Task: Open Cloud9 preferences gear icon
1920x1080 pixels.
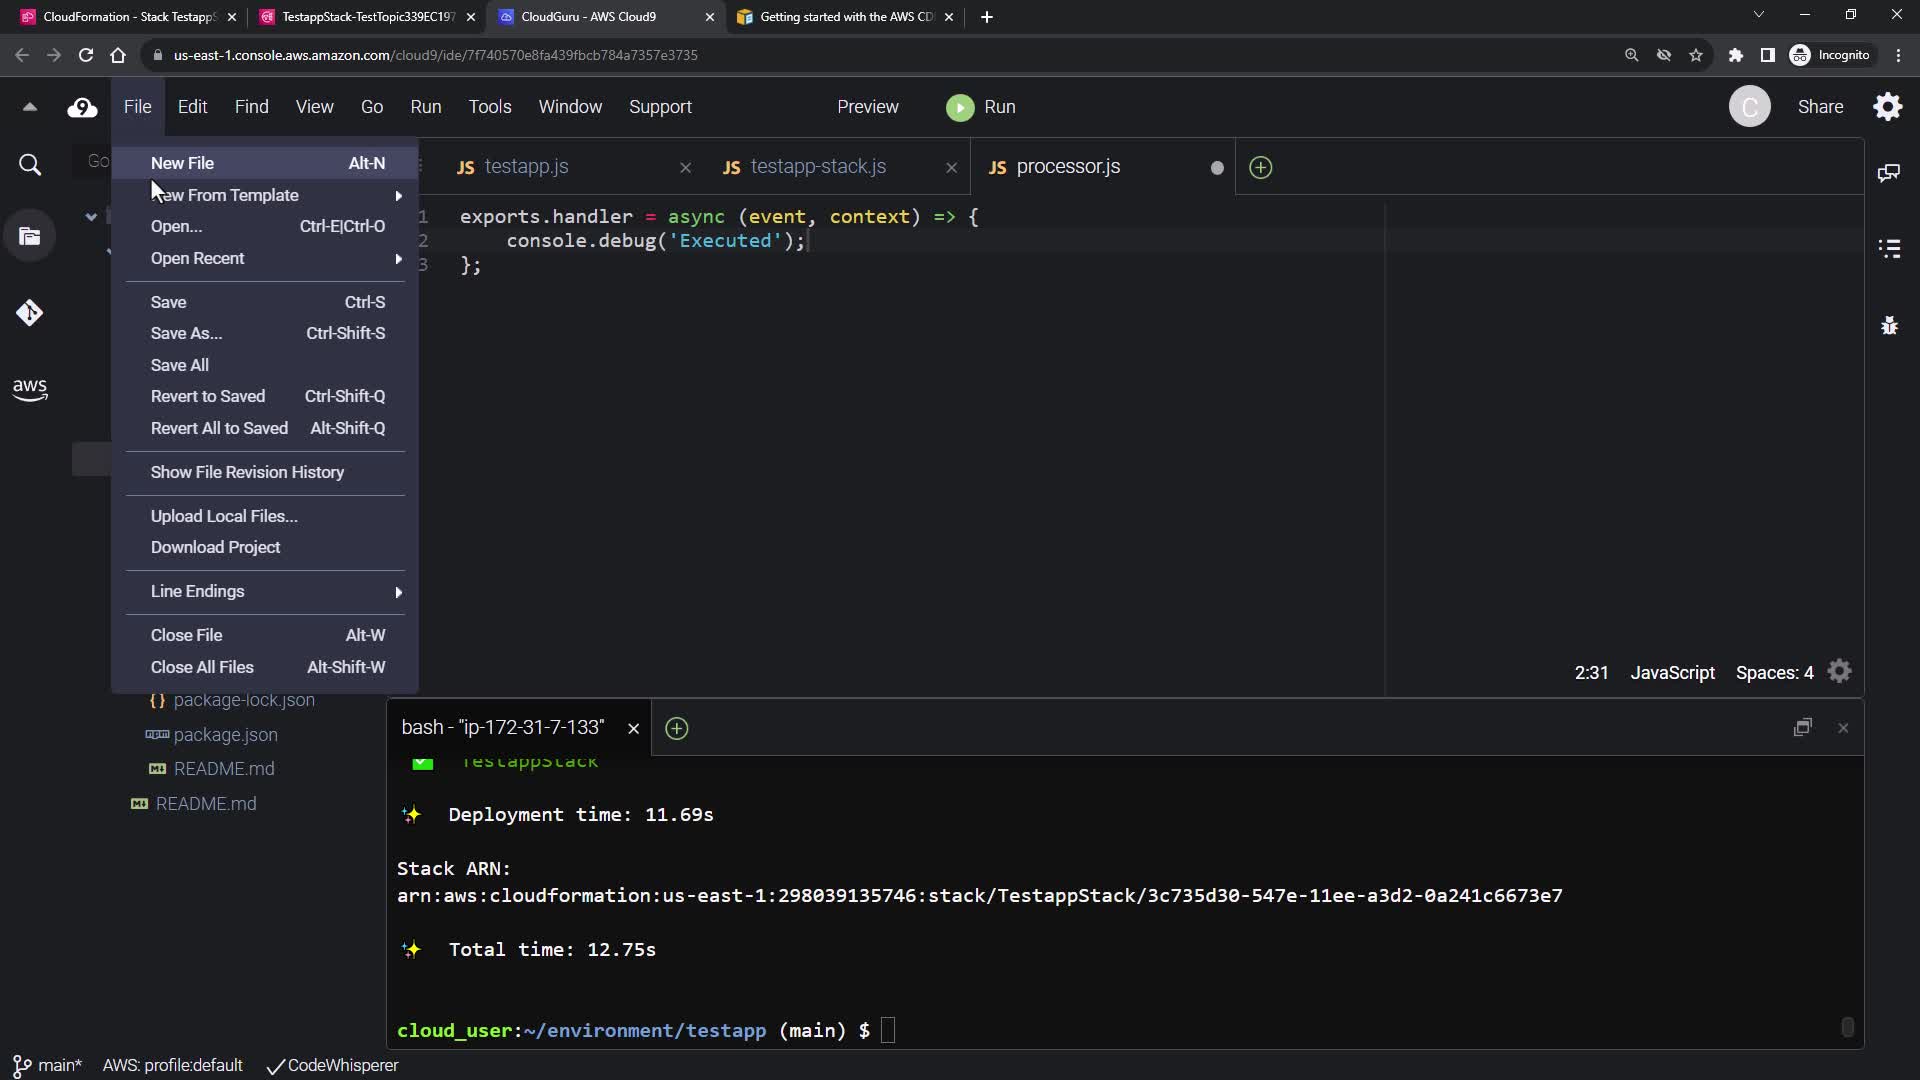Action: point(1887,107)
